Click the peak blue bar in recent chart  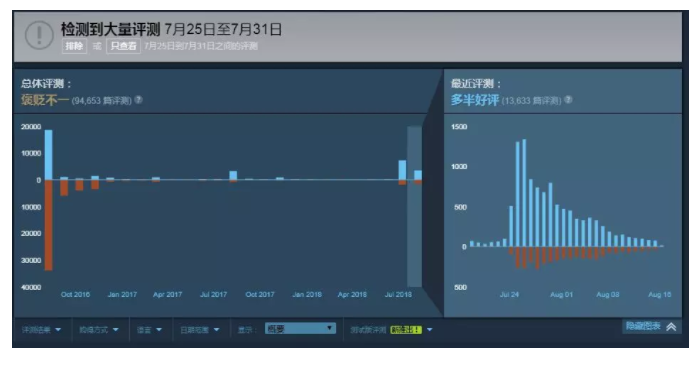coord(524,193)
